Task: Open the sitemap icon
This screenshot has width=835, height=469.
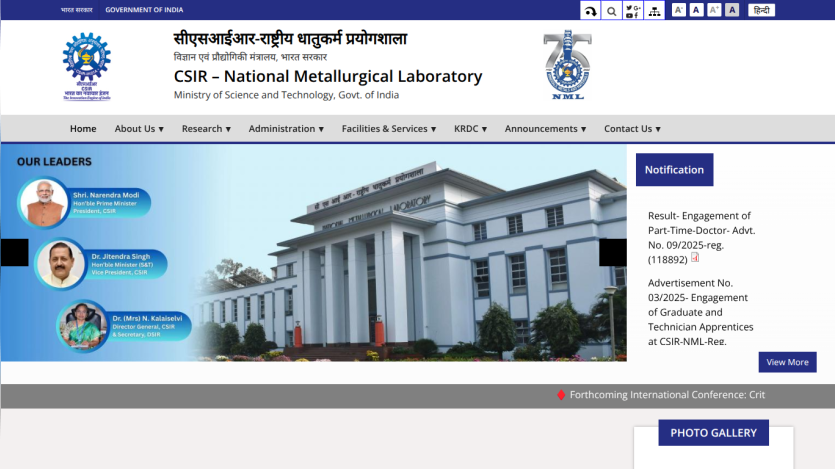Action: pos(654,11)
